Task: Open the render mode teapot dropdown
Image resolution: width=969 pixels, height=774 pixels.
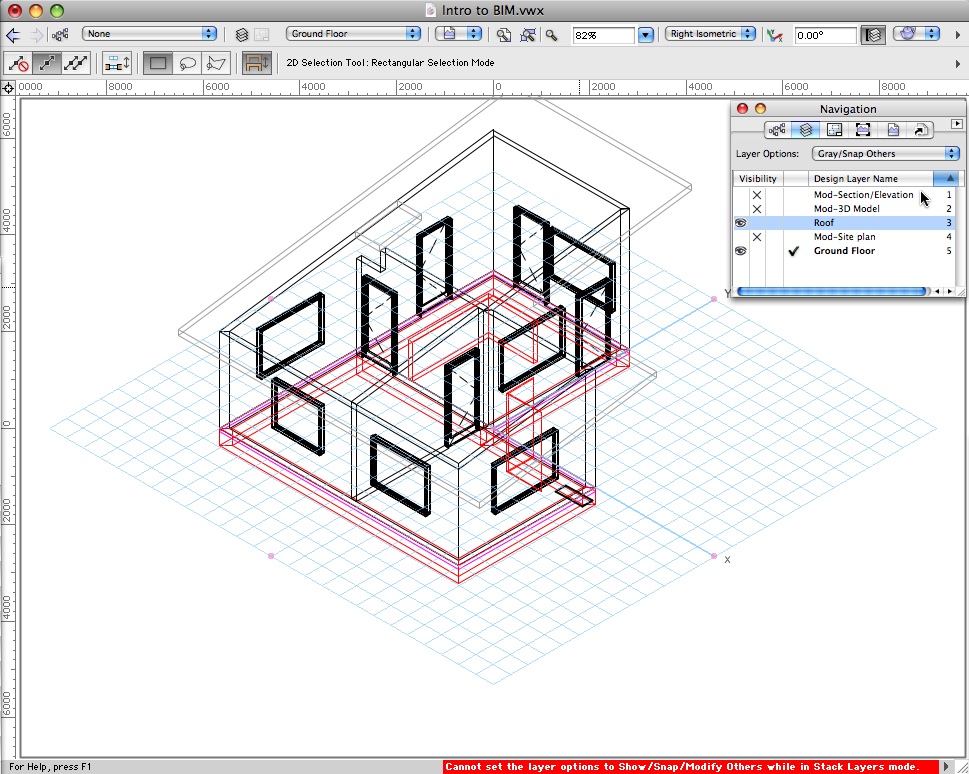Action: (916, 34)
